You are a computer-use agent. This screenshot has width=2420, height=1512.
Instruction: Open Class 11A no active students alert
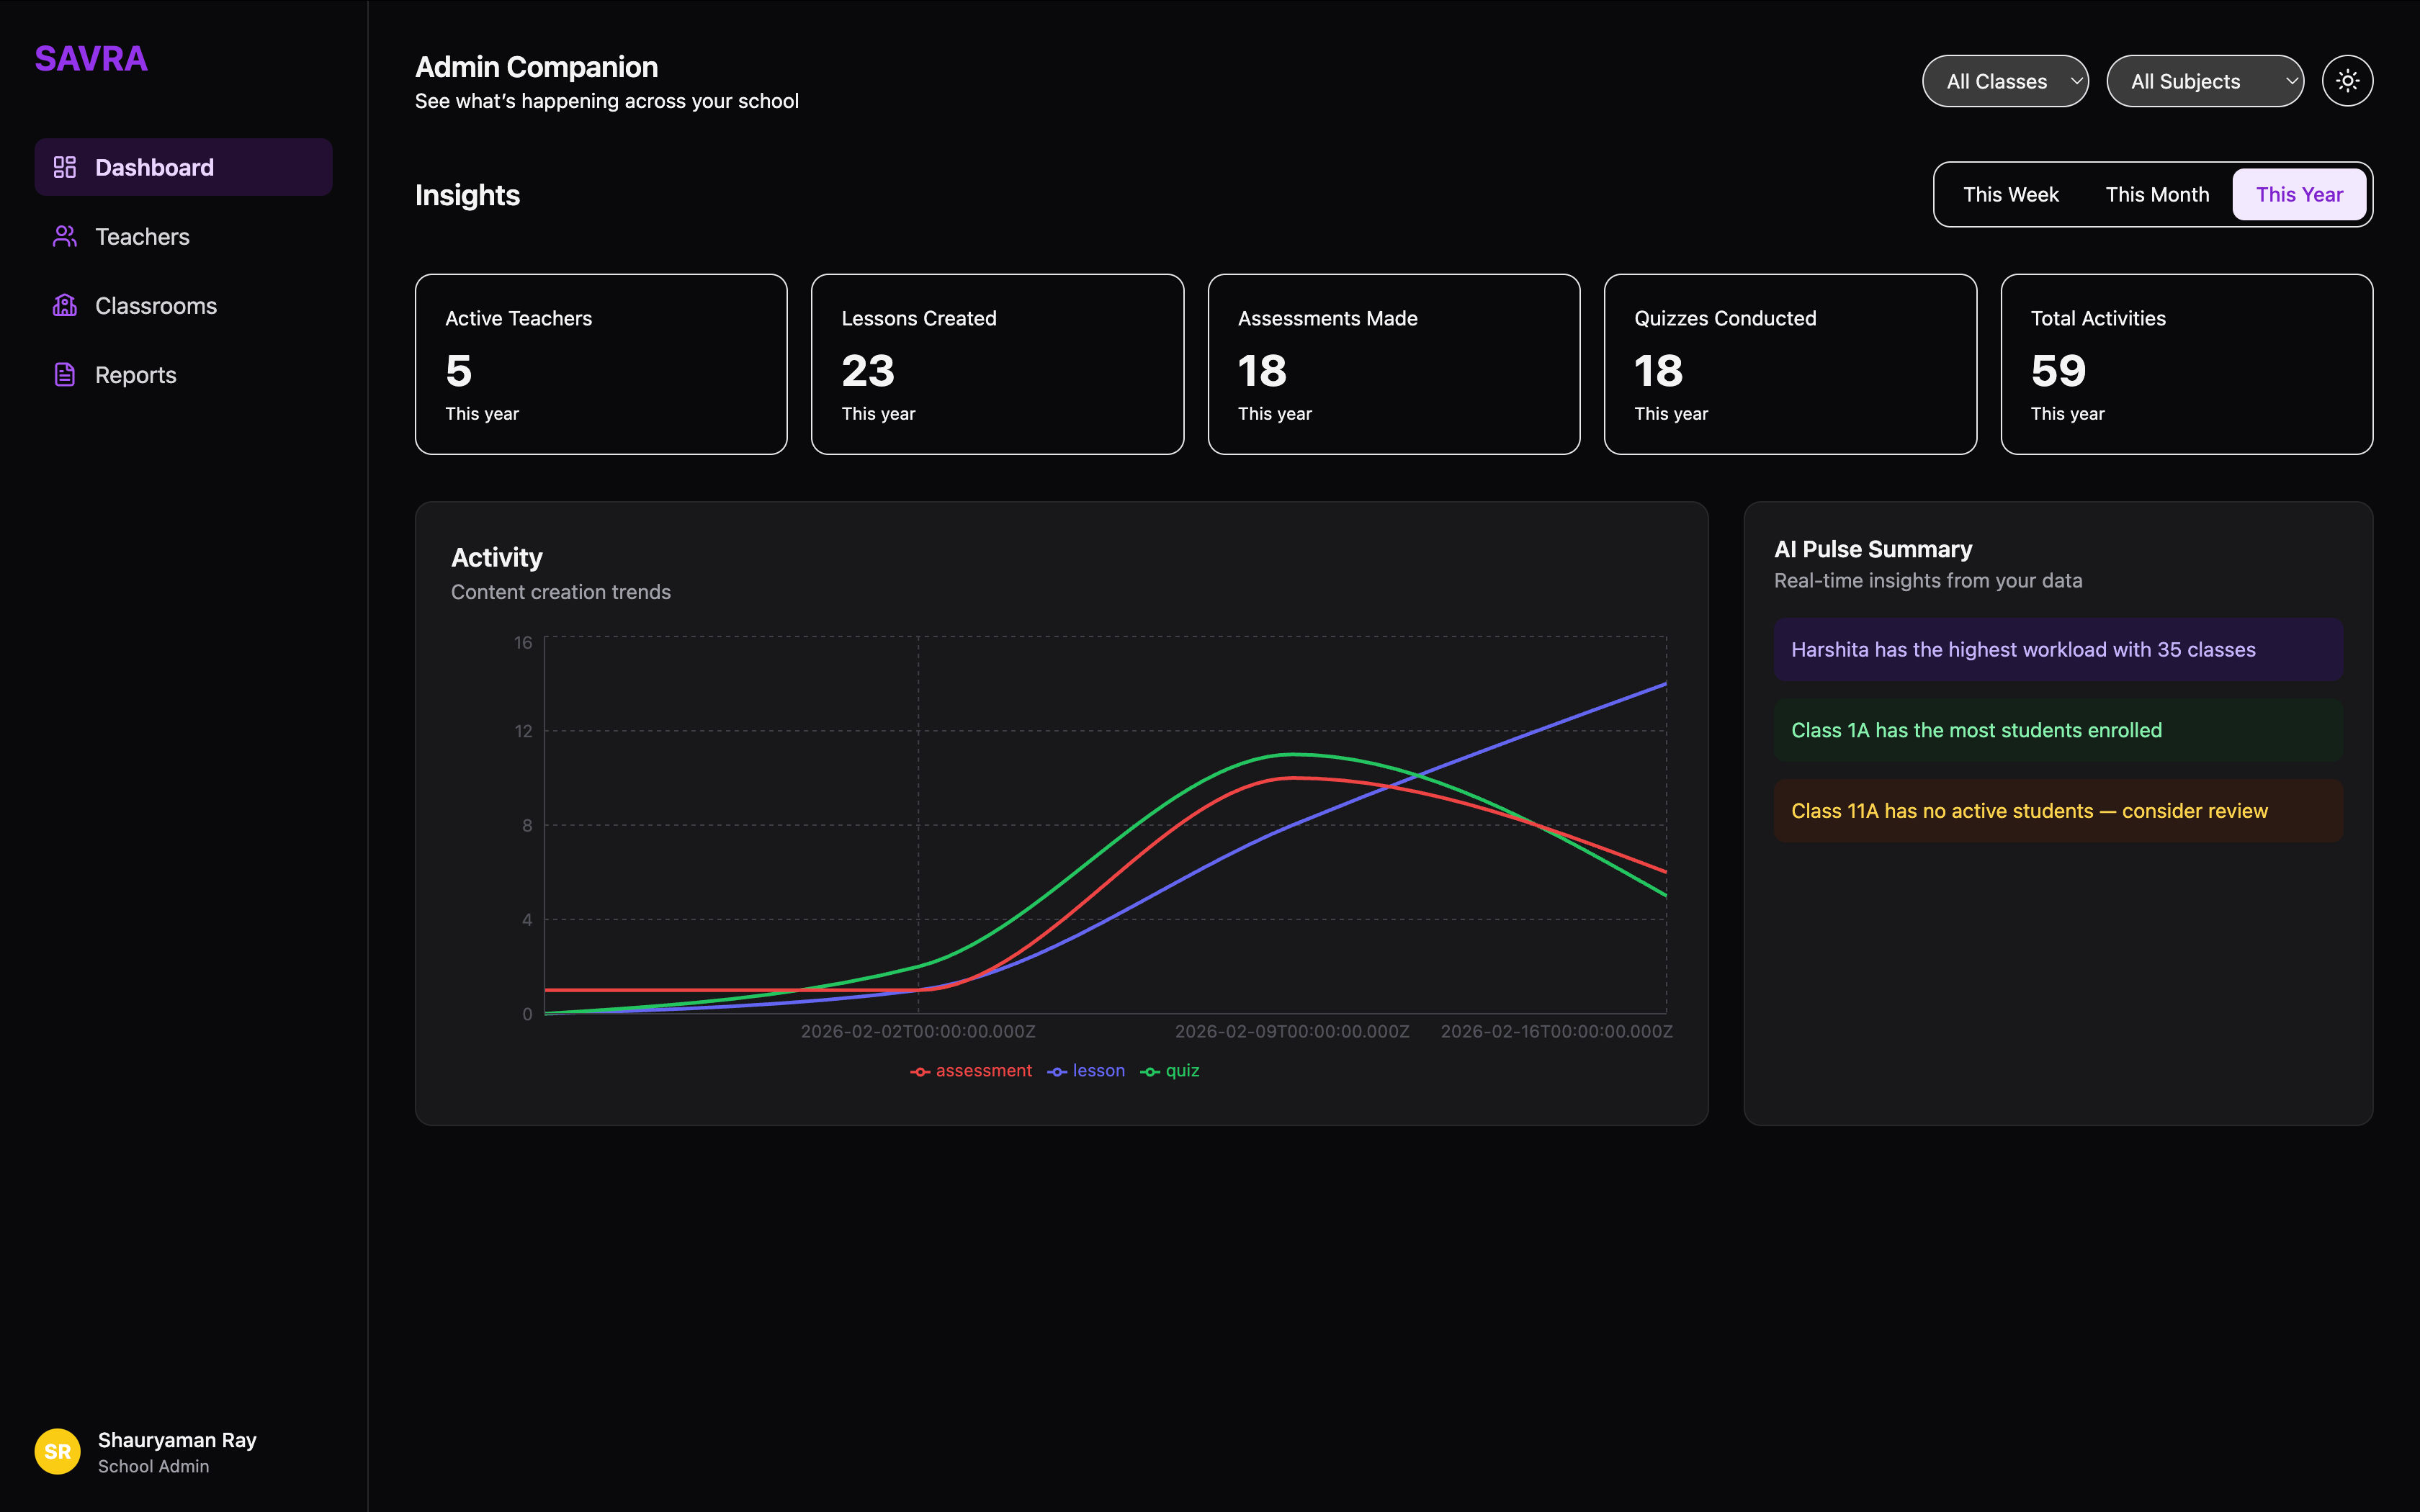coord(2057,811)
